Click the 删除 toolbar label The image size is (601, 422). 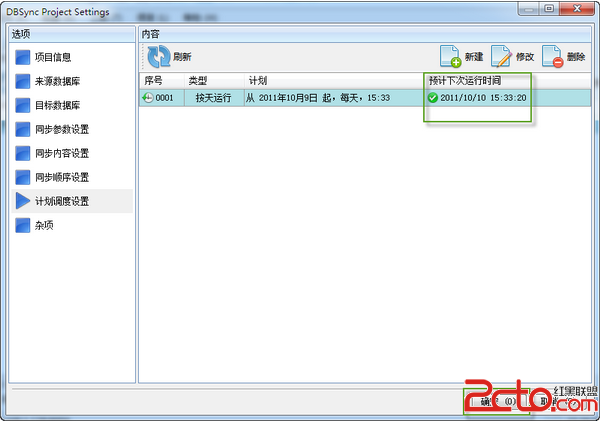pyautogui.click(x=576, y=57)
